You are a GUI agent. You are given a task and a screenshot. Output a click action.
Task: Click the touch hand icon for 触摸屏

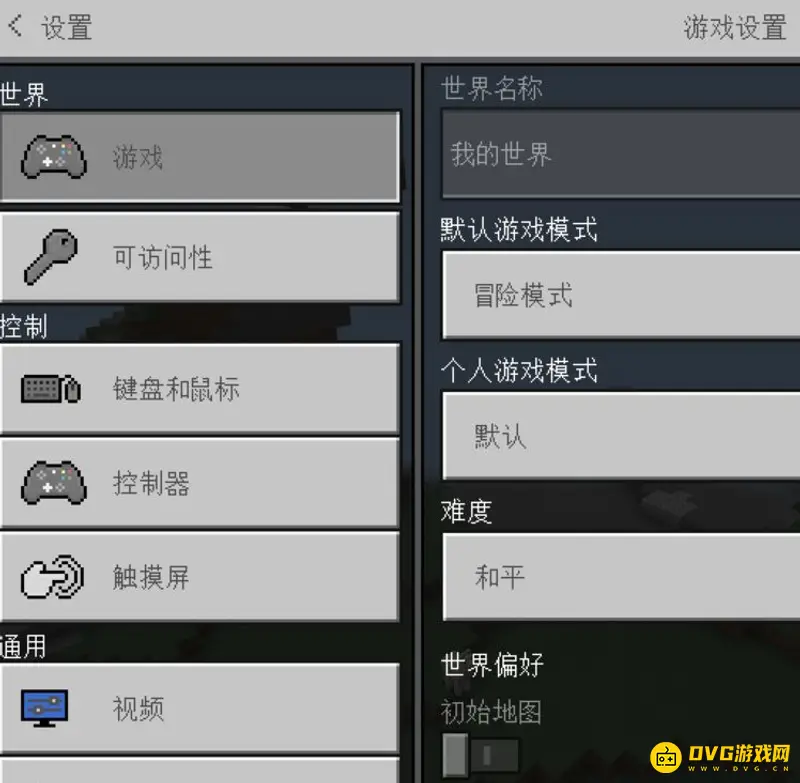click(53, 576)
